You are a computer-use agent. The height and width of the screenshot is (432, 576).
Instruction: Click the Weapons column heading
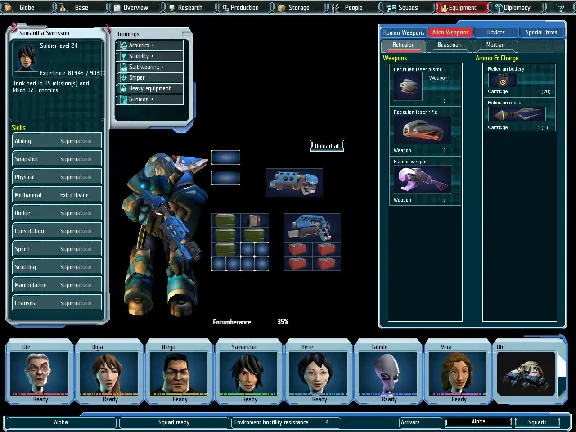coord(395,58)
